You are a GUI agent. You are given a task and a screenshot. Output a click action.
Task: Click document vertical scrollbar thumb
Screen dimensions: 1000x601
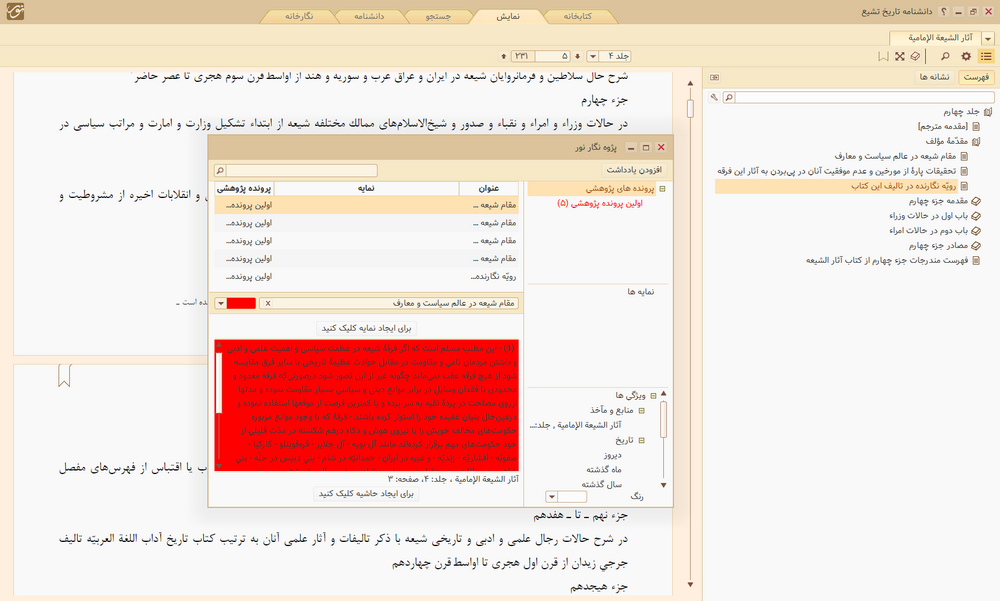690,108
